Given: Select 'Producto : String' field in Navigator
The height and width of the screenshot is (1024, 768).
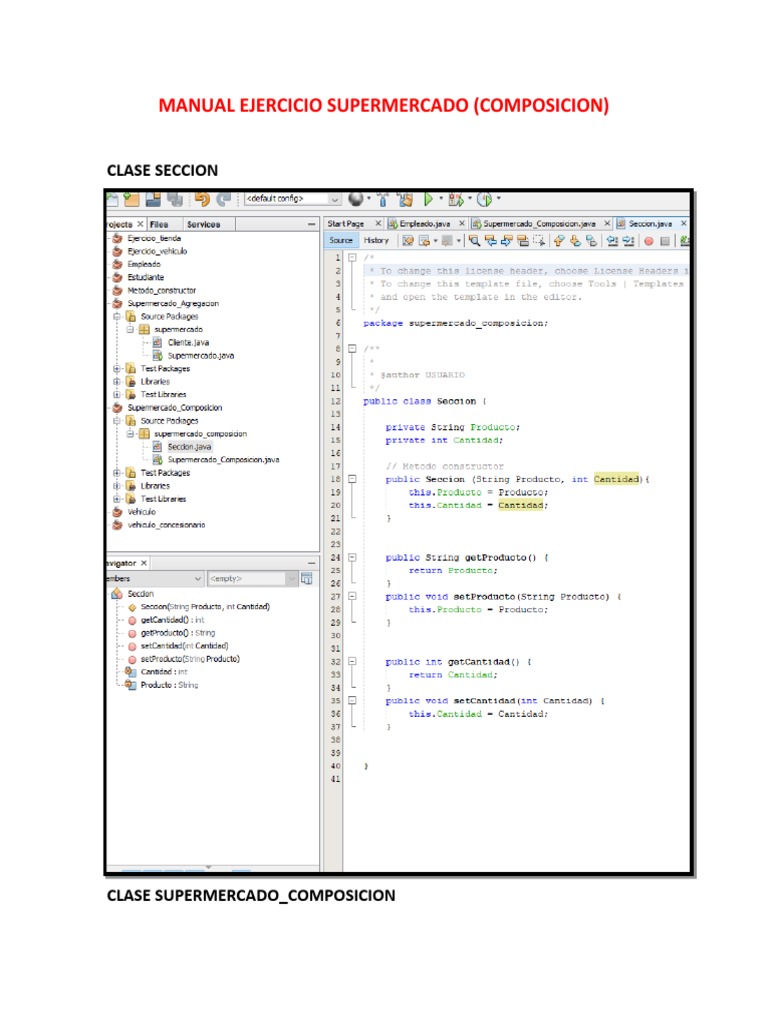Looking at the screenshot, I should [169, 685].
